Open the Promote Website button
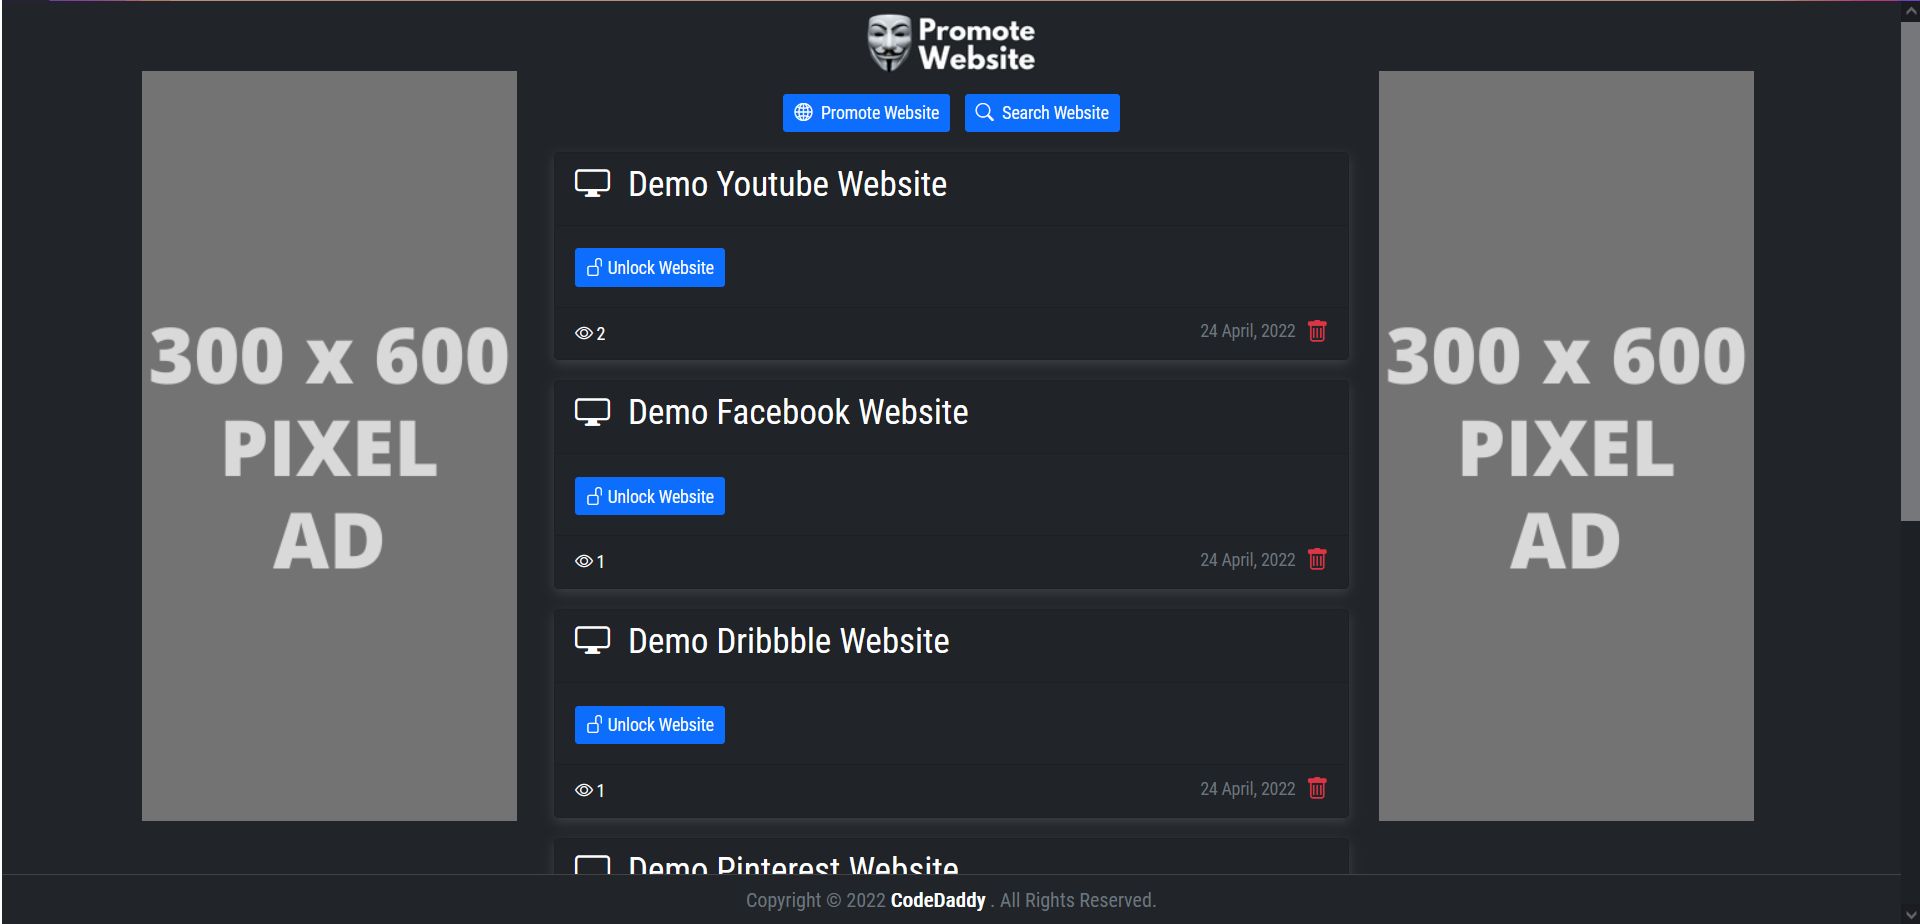The image size is (1920, 924). pos(866,113)
